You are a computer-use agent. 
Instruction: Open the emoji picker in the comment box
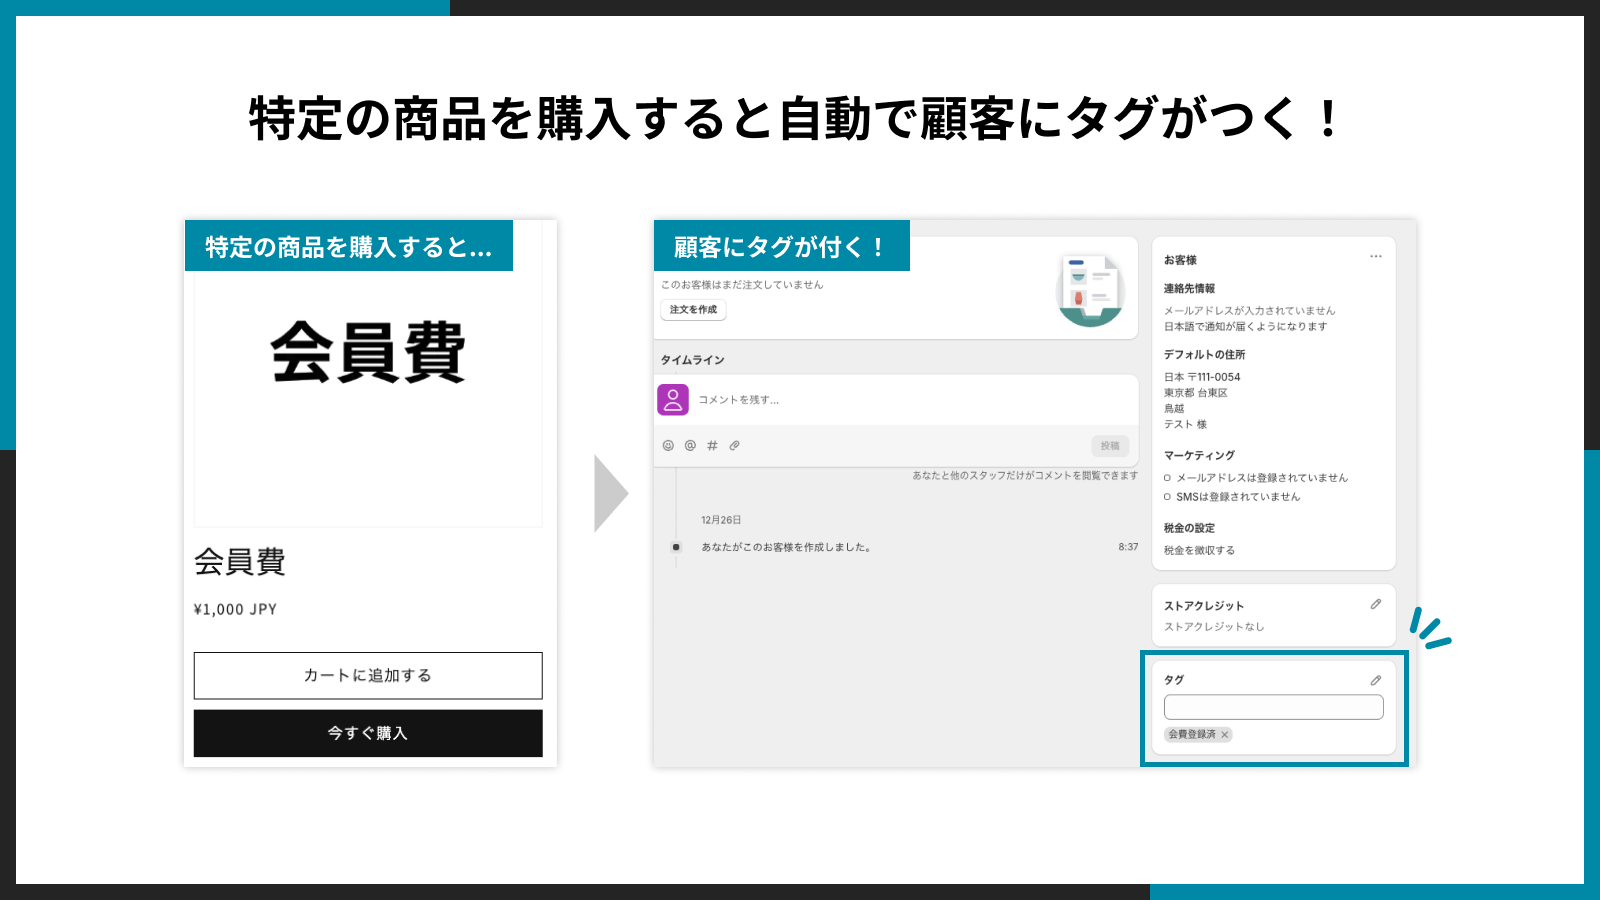(x=668, y=446)
